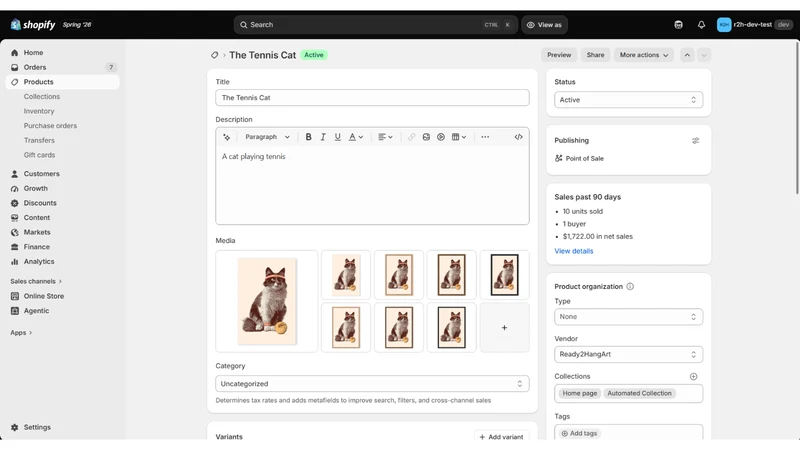The width and height of the screenshot is (800, 450).
Task: Open Inventory submenu item
Action: point(39,111)
